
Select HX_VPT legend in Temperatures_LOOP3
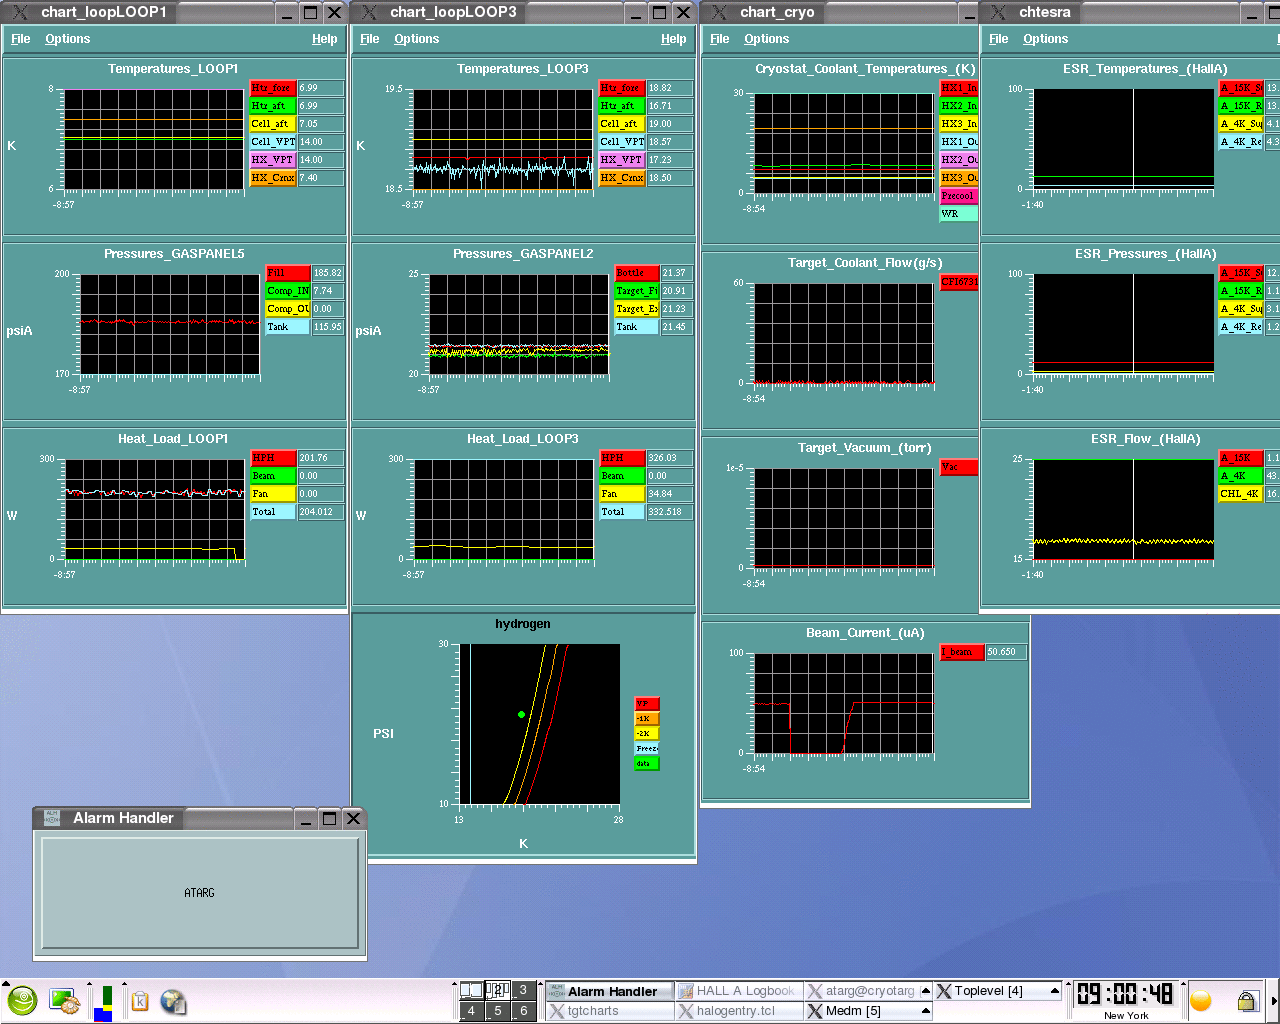(x=622, y=160)
